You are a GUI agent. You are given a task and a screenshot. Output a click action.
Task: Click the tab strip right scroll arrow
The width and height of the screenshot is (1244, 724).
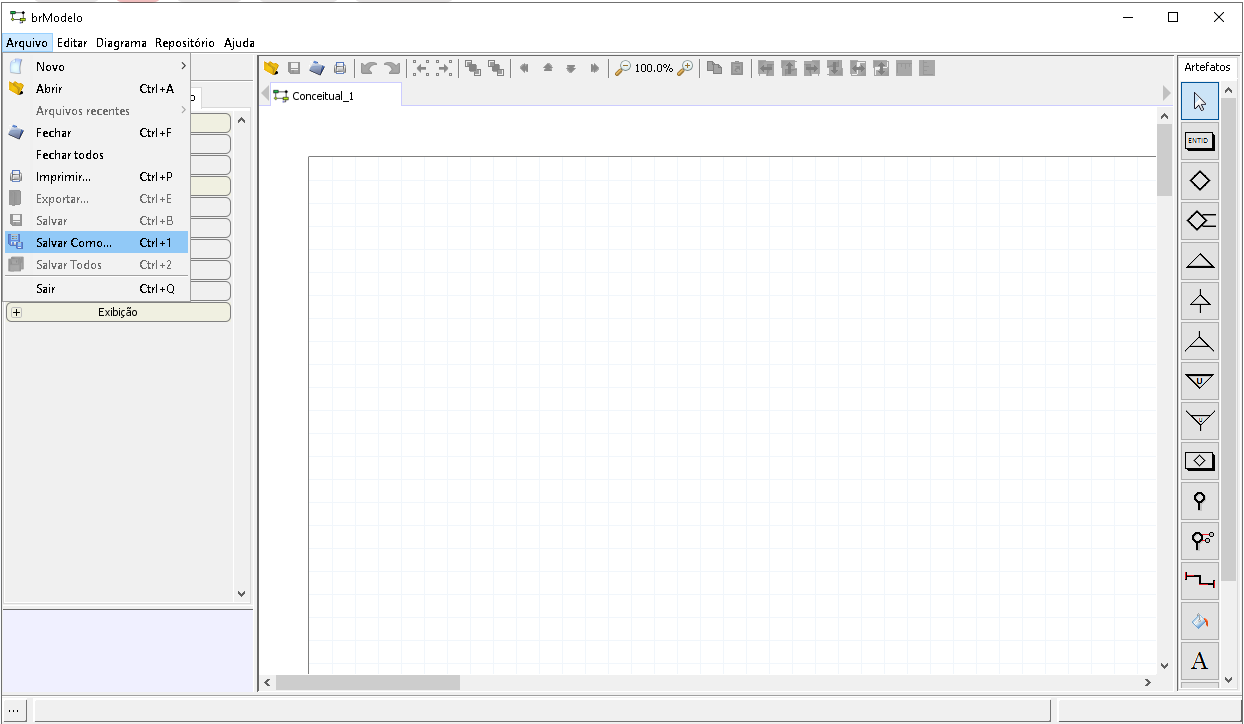1166,93
